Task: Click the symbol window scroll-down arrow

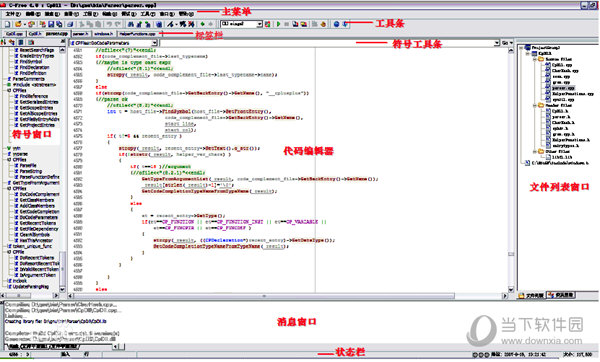Action: click(x=62, y=290)
